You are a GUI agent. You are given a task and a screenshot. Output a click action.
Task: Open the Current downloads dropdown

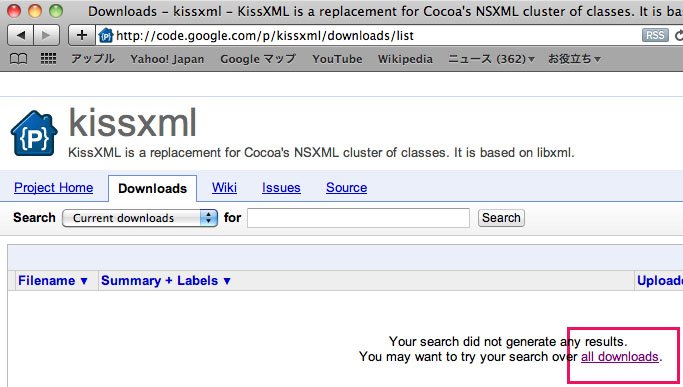(140, 218)
